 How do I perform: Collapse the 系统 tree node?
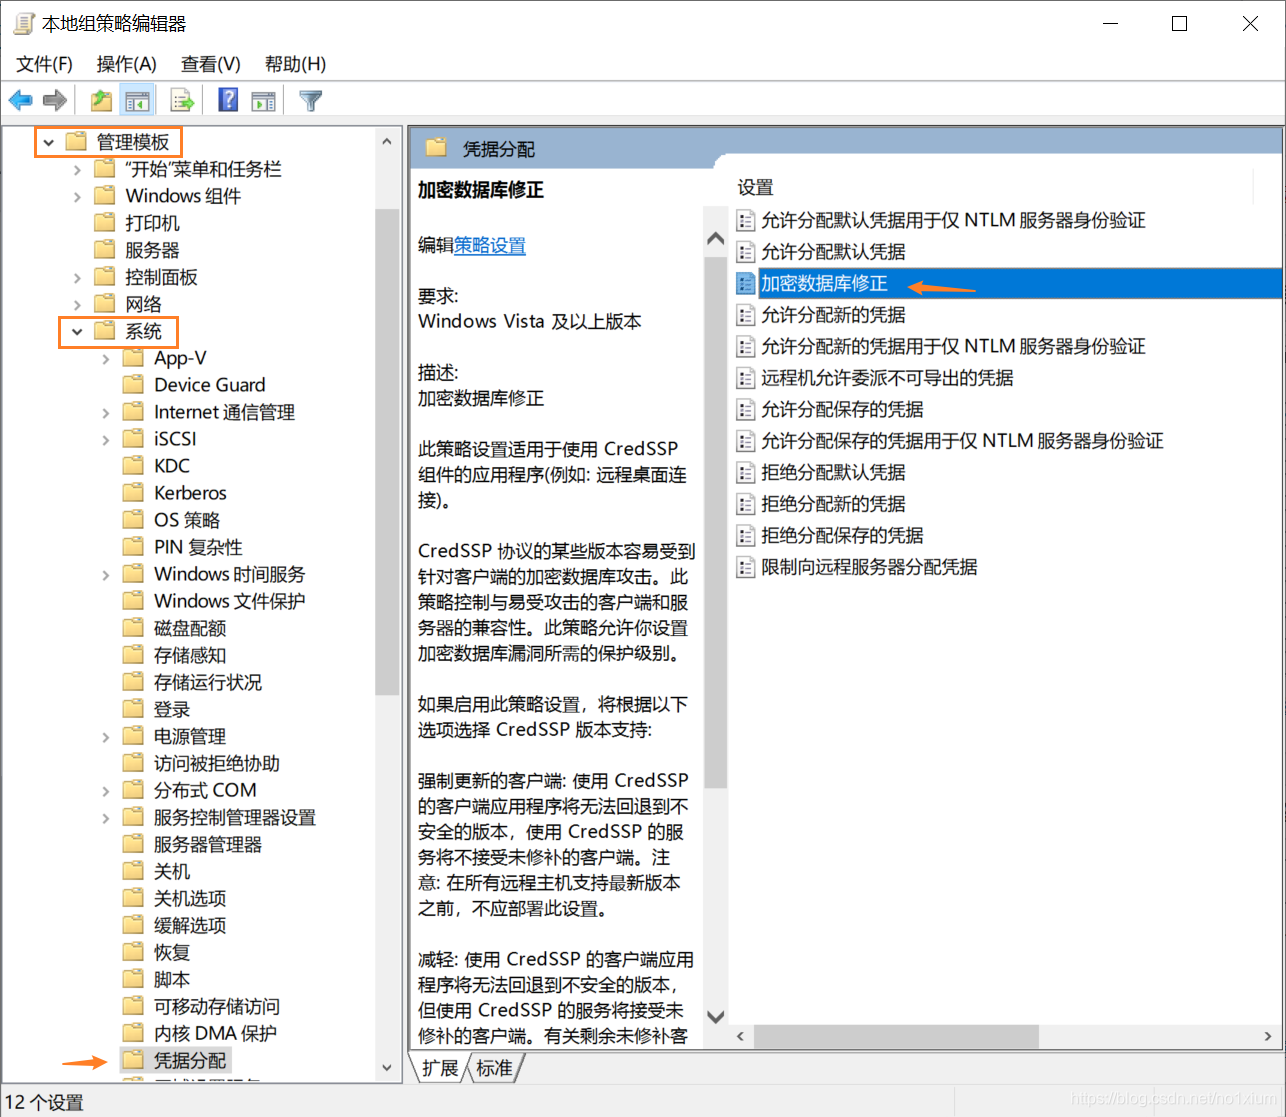tap(77, 332)
